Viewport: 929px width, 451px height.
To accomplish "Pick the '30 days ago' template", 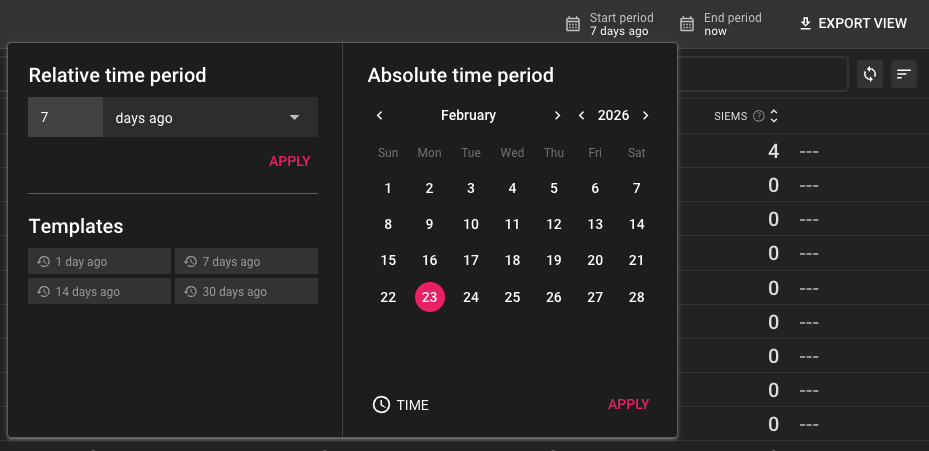I will (246, 292).
